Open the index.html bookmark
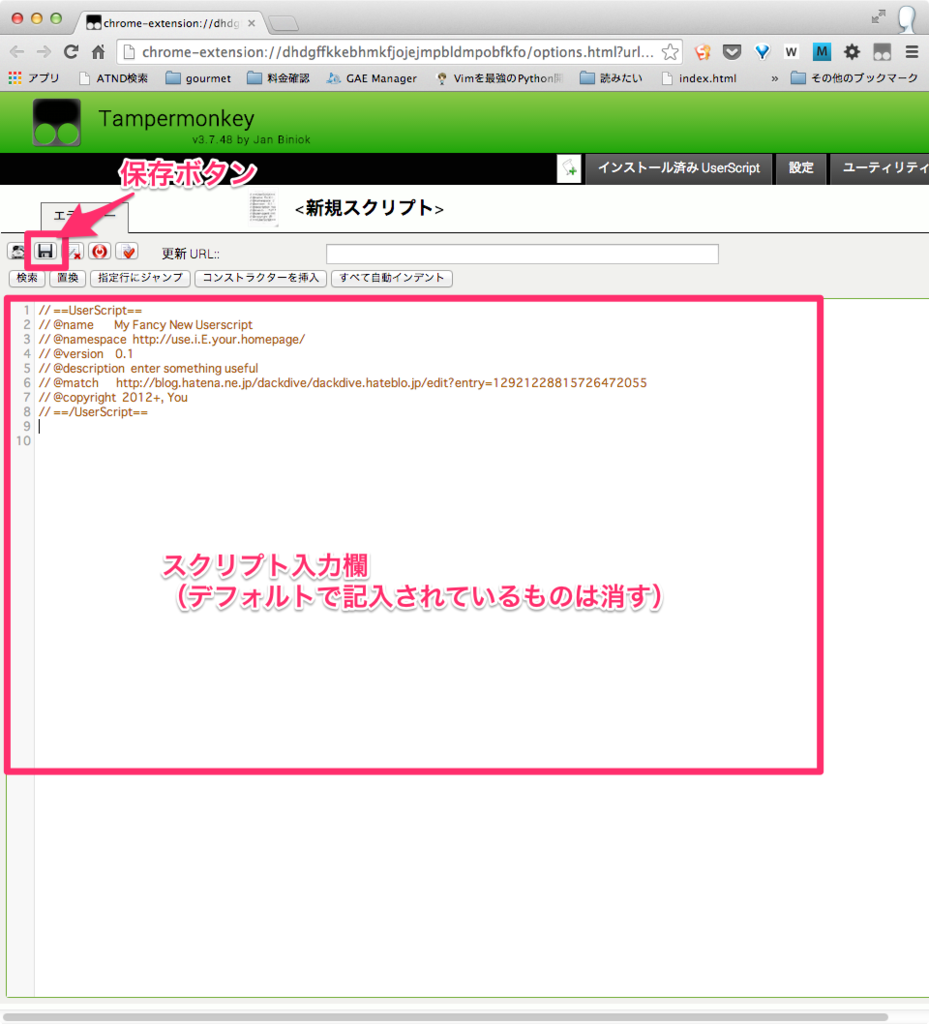Image resolution: width=929 pixels, height=1024 pixels. (699, 78)
